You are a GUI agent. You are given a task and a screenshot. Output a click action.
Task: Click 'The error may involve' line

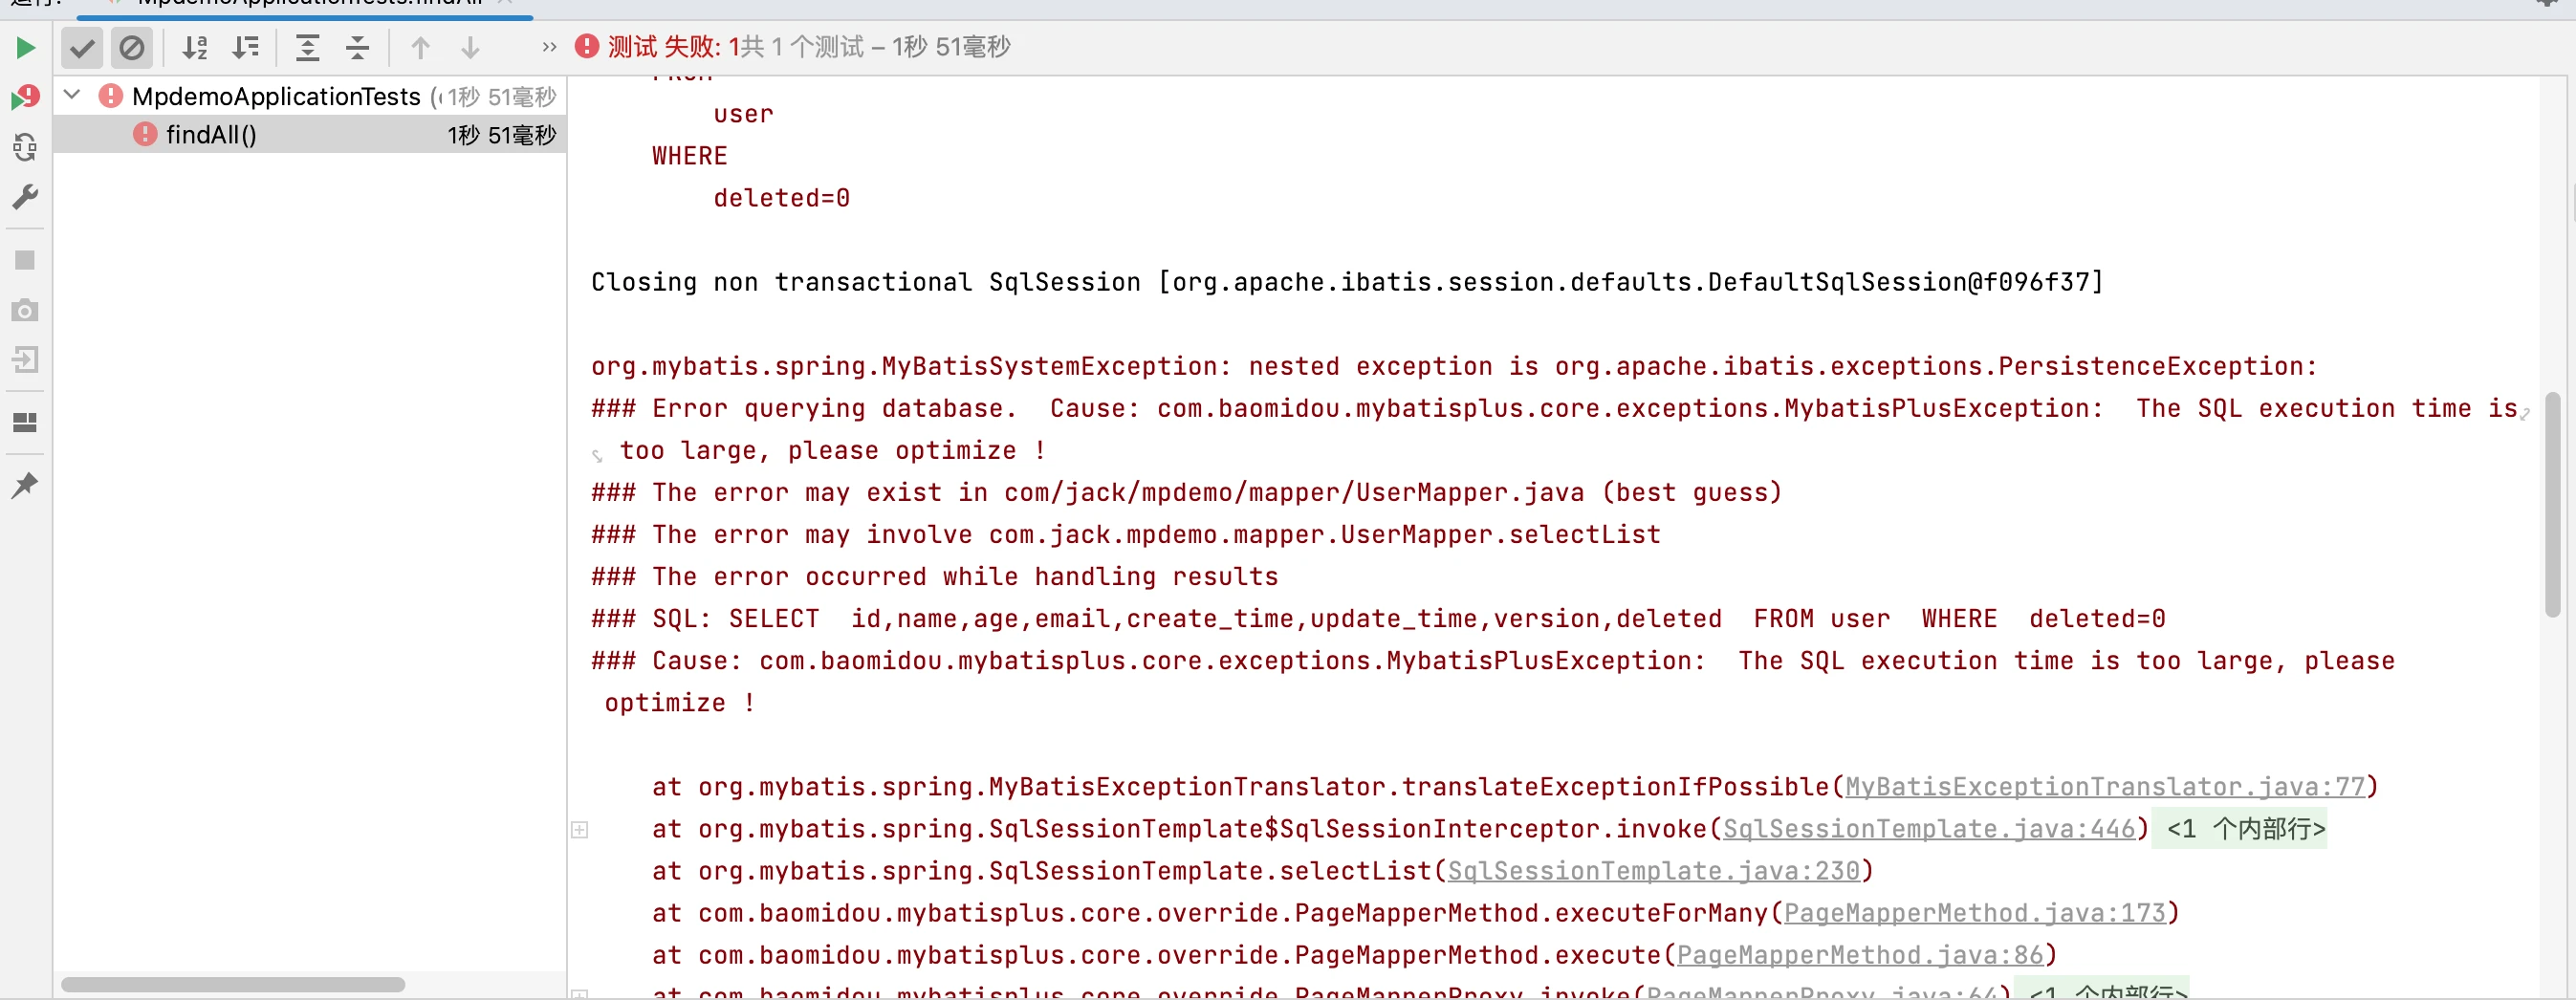pos(1125,534)
